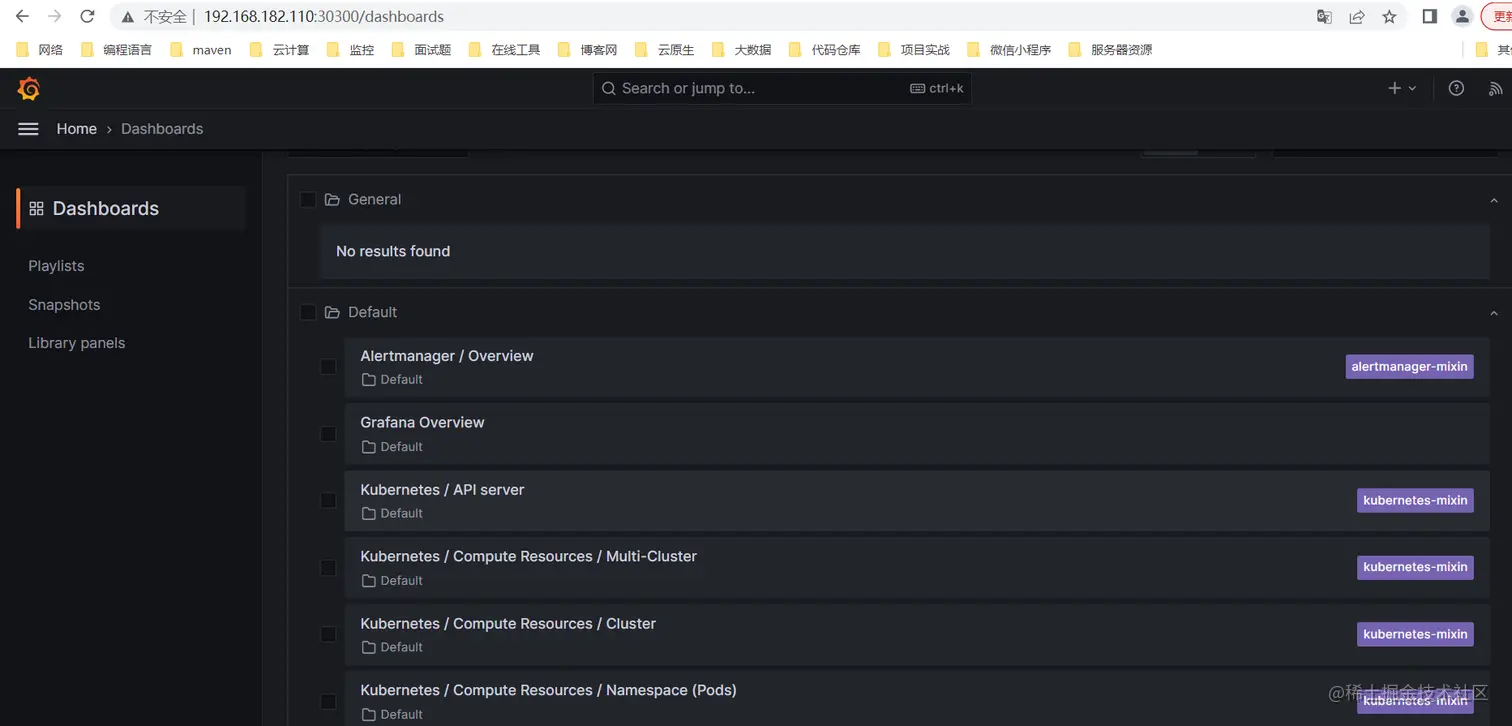
Task: Open the news feed RSS icon
Action: coord(1496,88)
